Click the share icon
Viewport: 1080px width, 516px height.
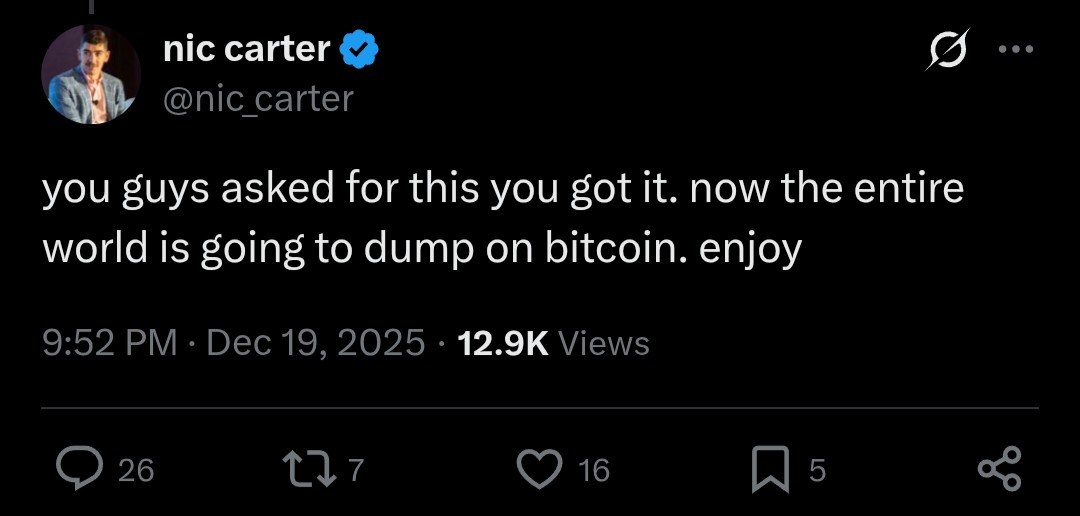pyautogui.click(x=998, y=469)
